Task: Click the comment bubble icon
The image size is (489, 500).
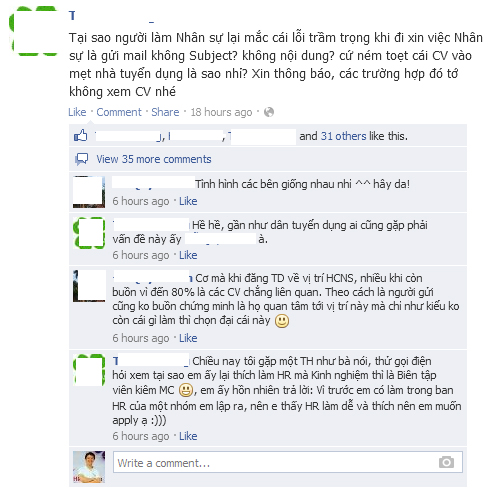Action: [82, 159]
